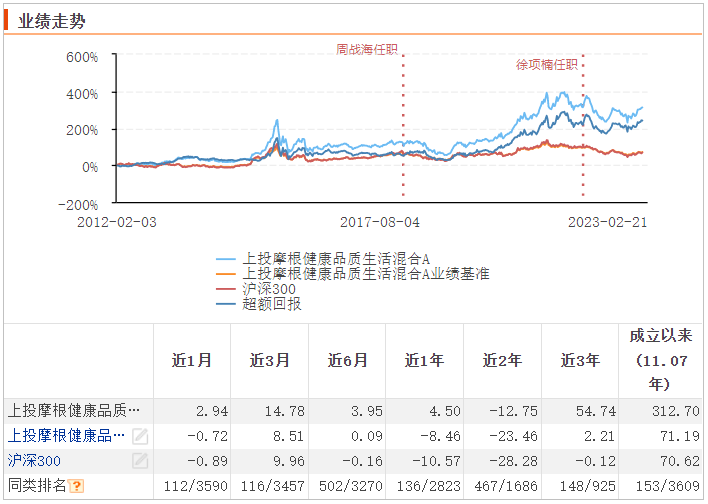The image size is (708, 504).
Task: Click the fund's 近1月 value 2.94
Action: (212, 411)
